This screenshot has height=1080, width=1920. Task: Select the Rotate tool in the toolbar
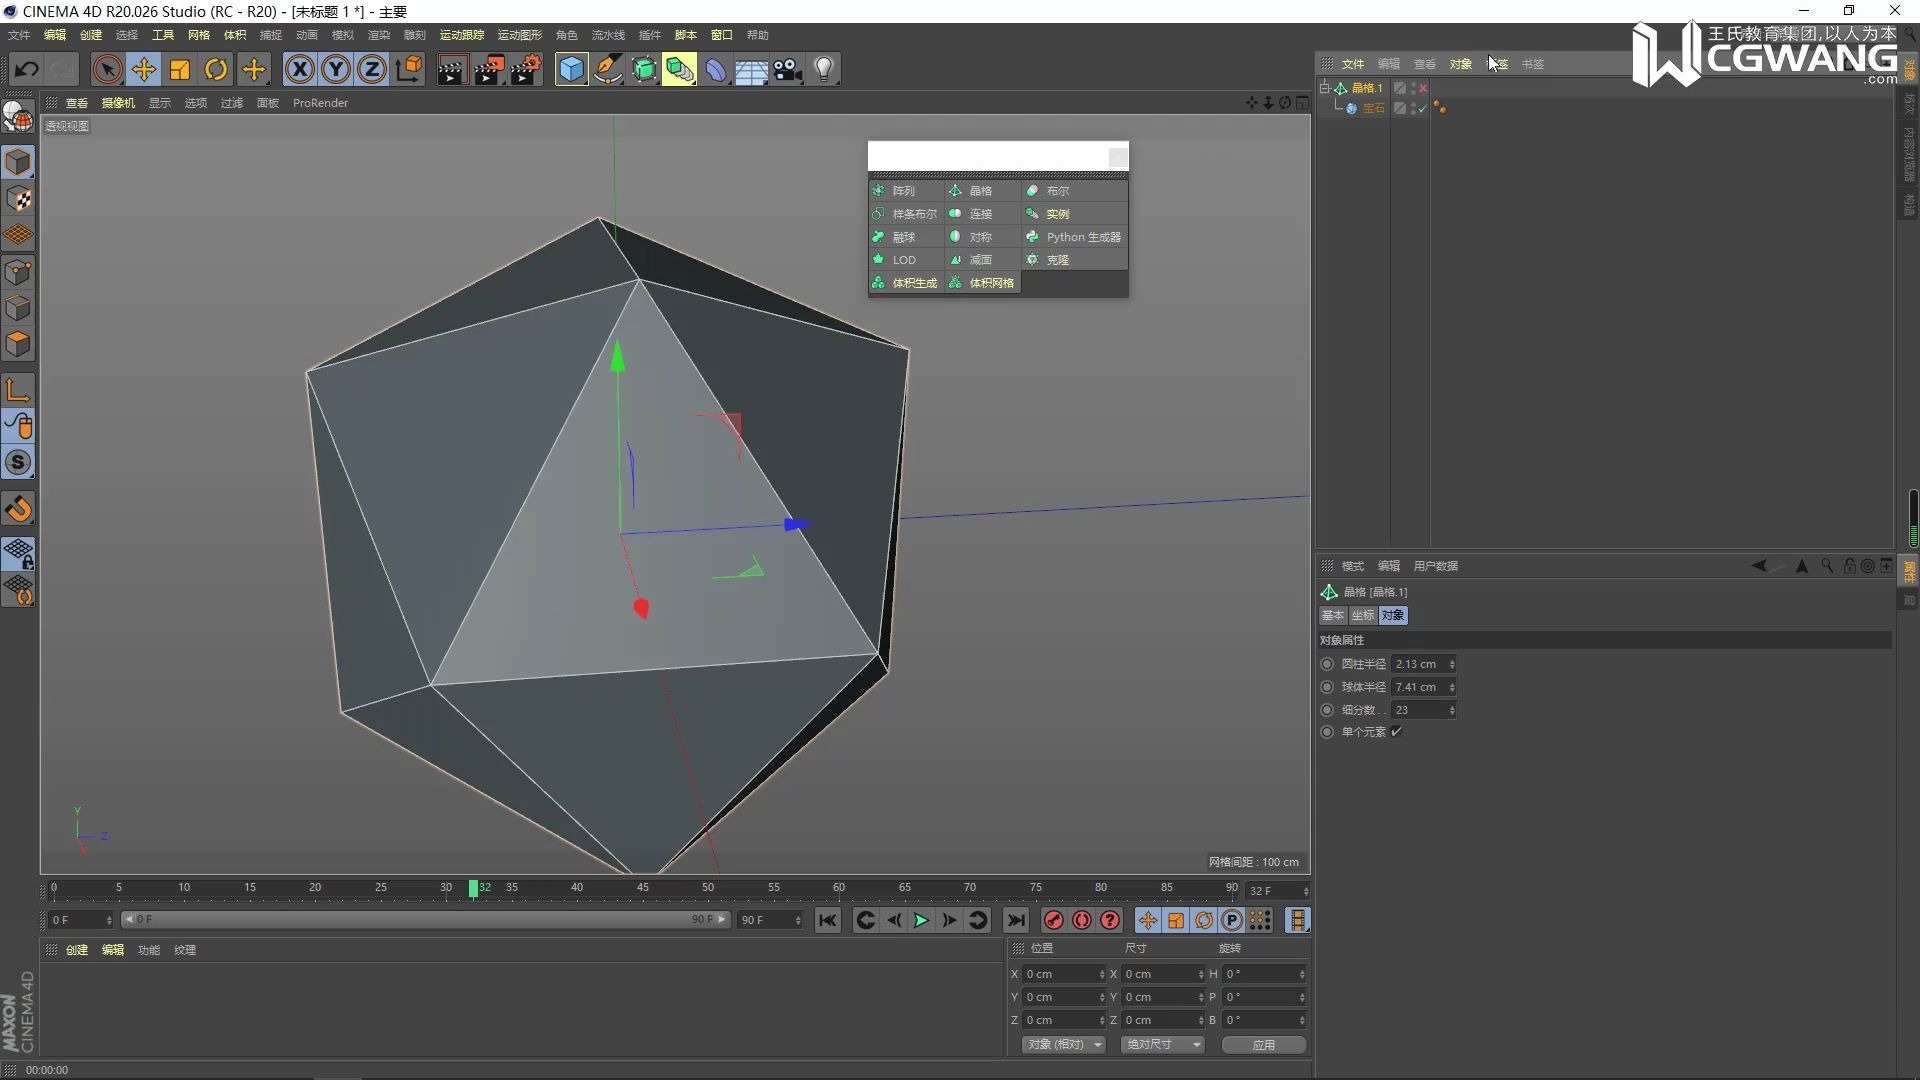tap(215, 68)
